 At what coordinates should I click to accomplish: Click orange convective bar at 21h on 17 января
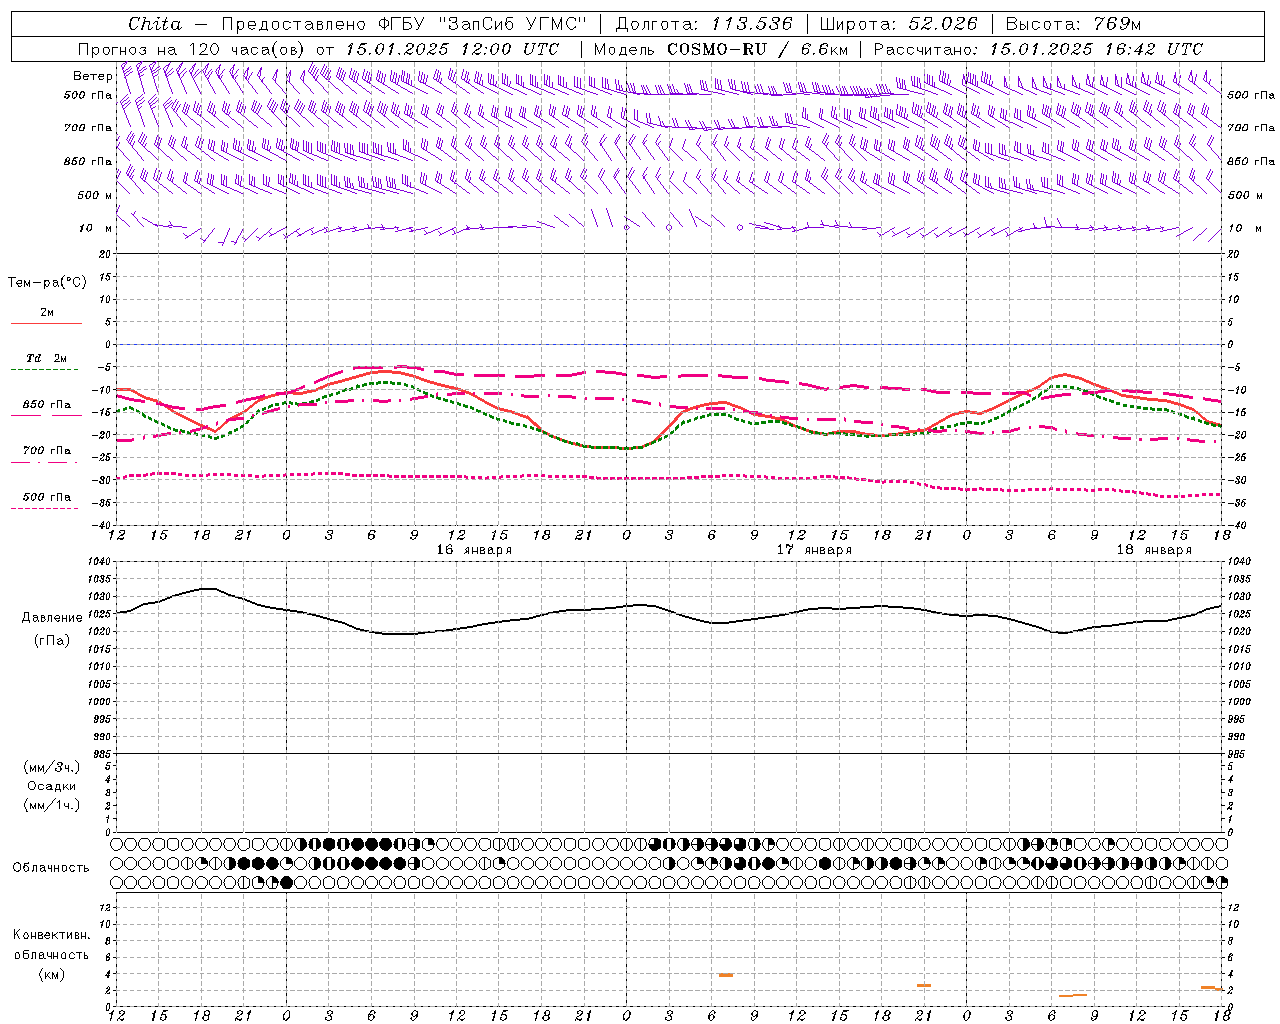(x=924, y=986)
